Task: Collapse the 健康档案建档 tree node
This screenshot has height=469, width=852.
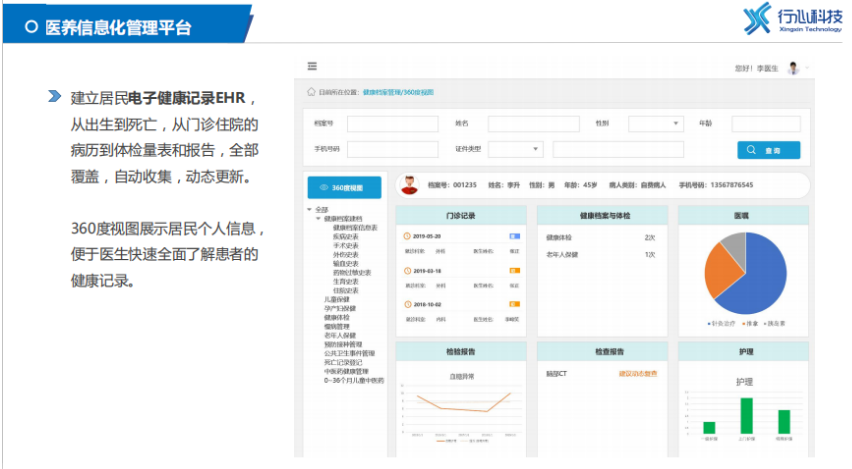Action: 318,218
